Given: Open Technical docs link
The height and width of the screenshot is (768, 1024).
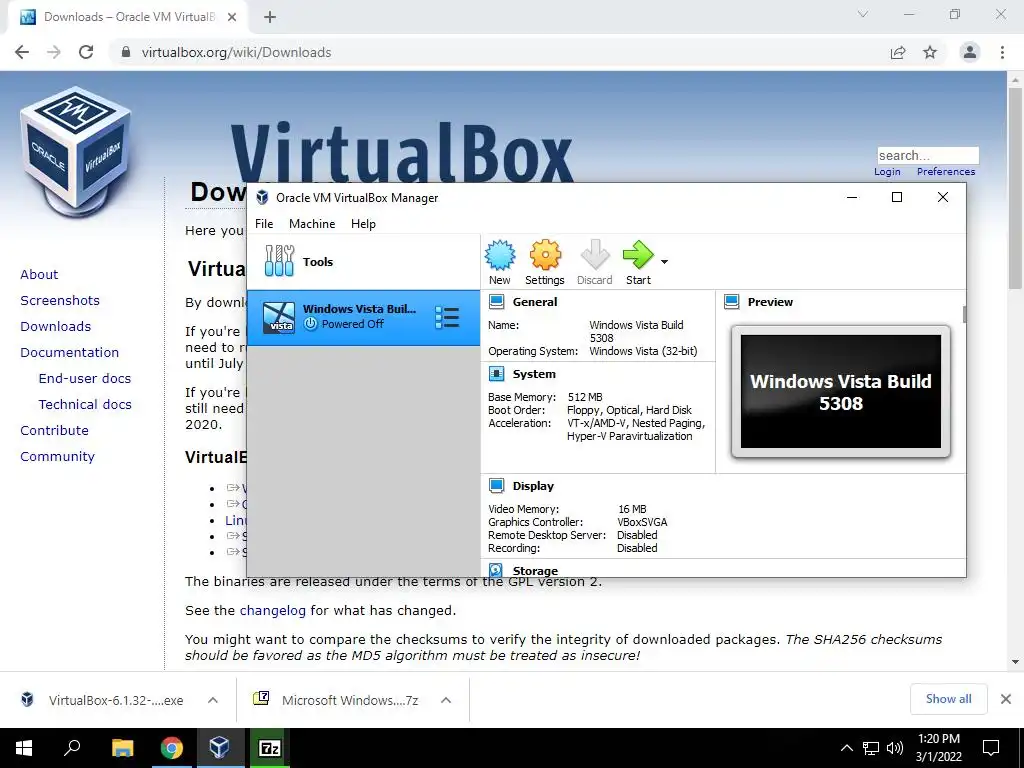Looking at the screenshot, I should click(85, 405).
